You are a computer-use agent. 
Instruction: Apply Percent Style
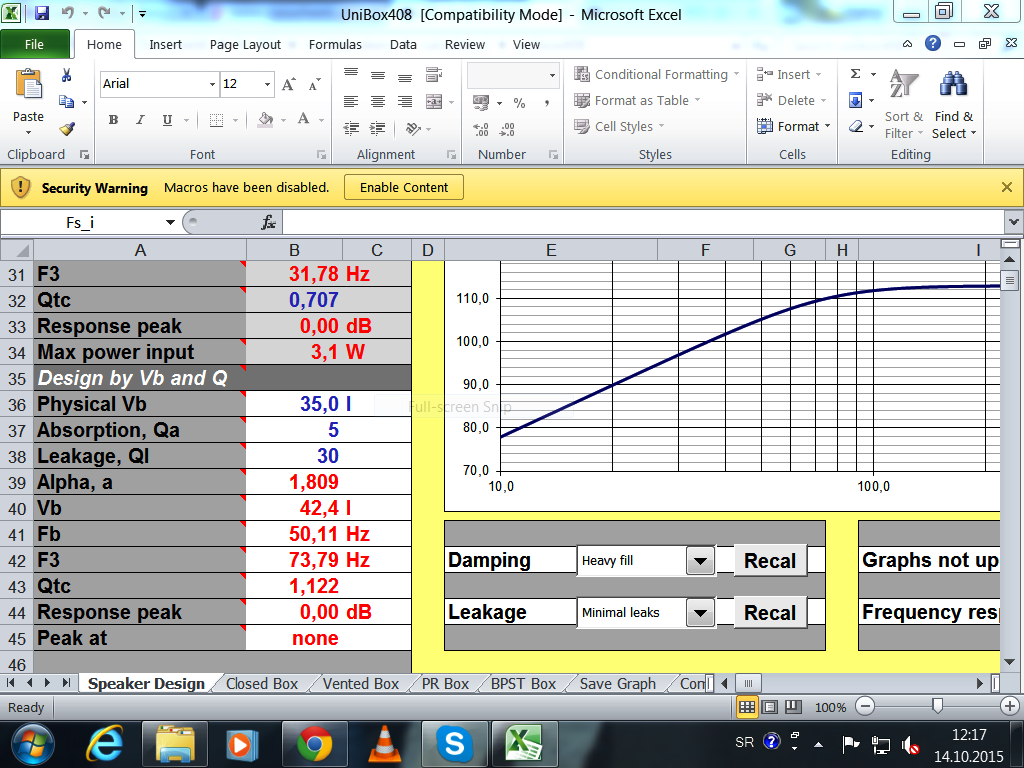click(519, 103)
